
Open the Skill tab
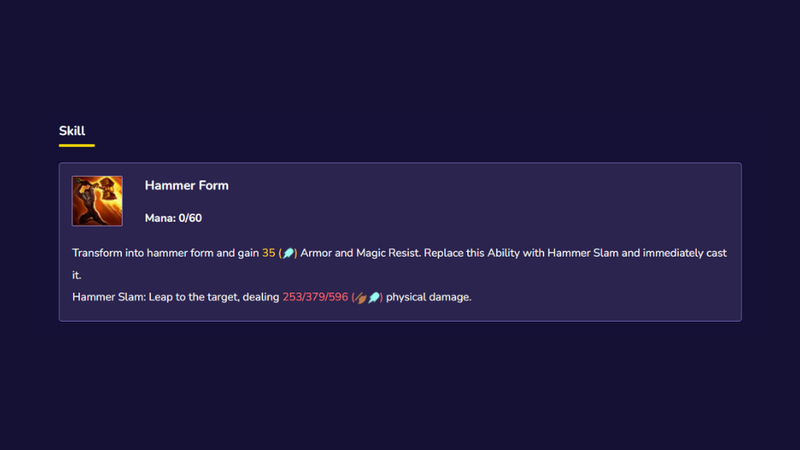(72, 131)
